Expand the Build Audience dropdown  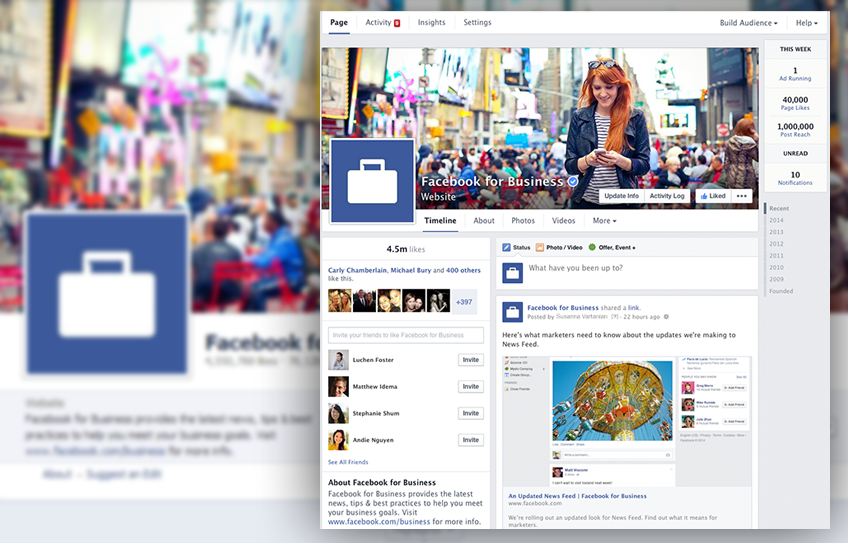pyautogui.click(x=748, y=23)
